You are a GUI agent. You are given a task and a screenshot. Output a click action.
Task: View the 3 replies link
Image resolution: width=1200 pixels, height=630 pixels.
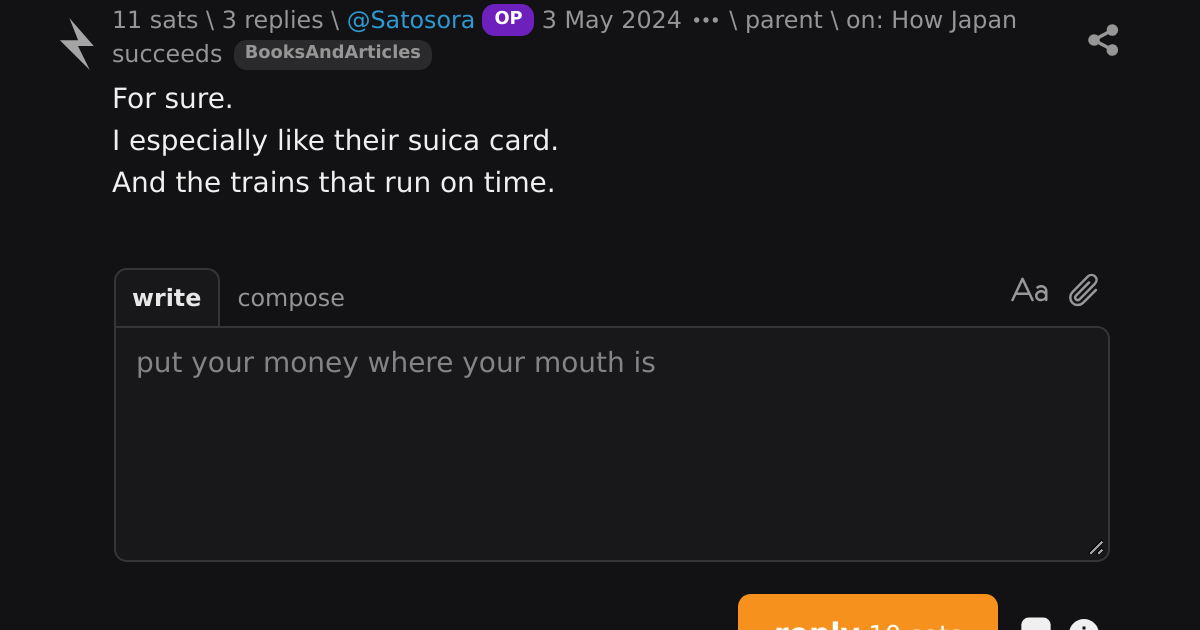coord(273,20)
